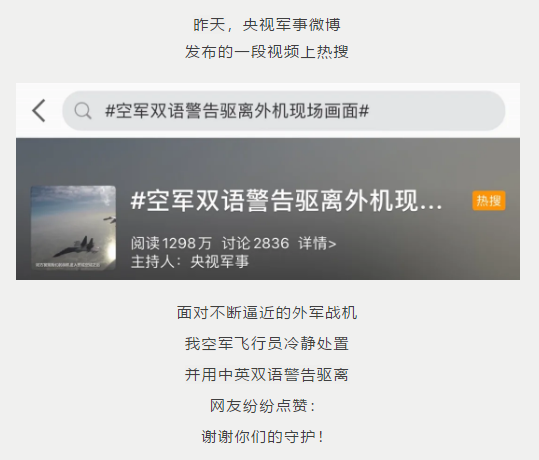539x460 pixels.
Task: Click the #空军双语警告驱离外机现... topic title
Action: point(286,200)
